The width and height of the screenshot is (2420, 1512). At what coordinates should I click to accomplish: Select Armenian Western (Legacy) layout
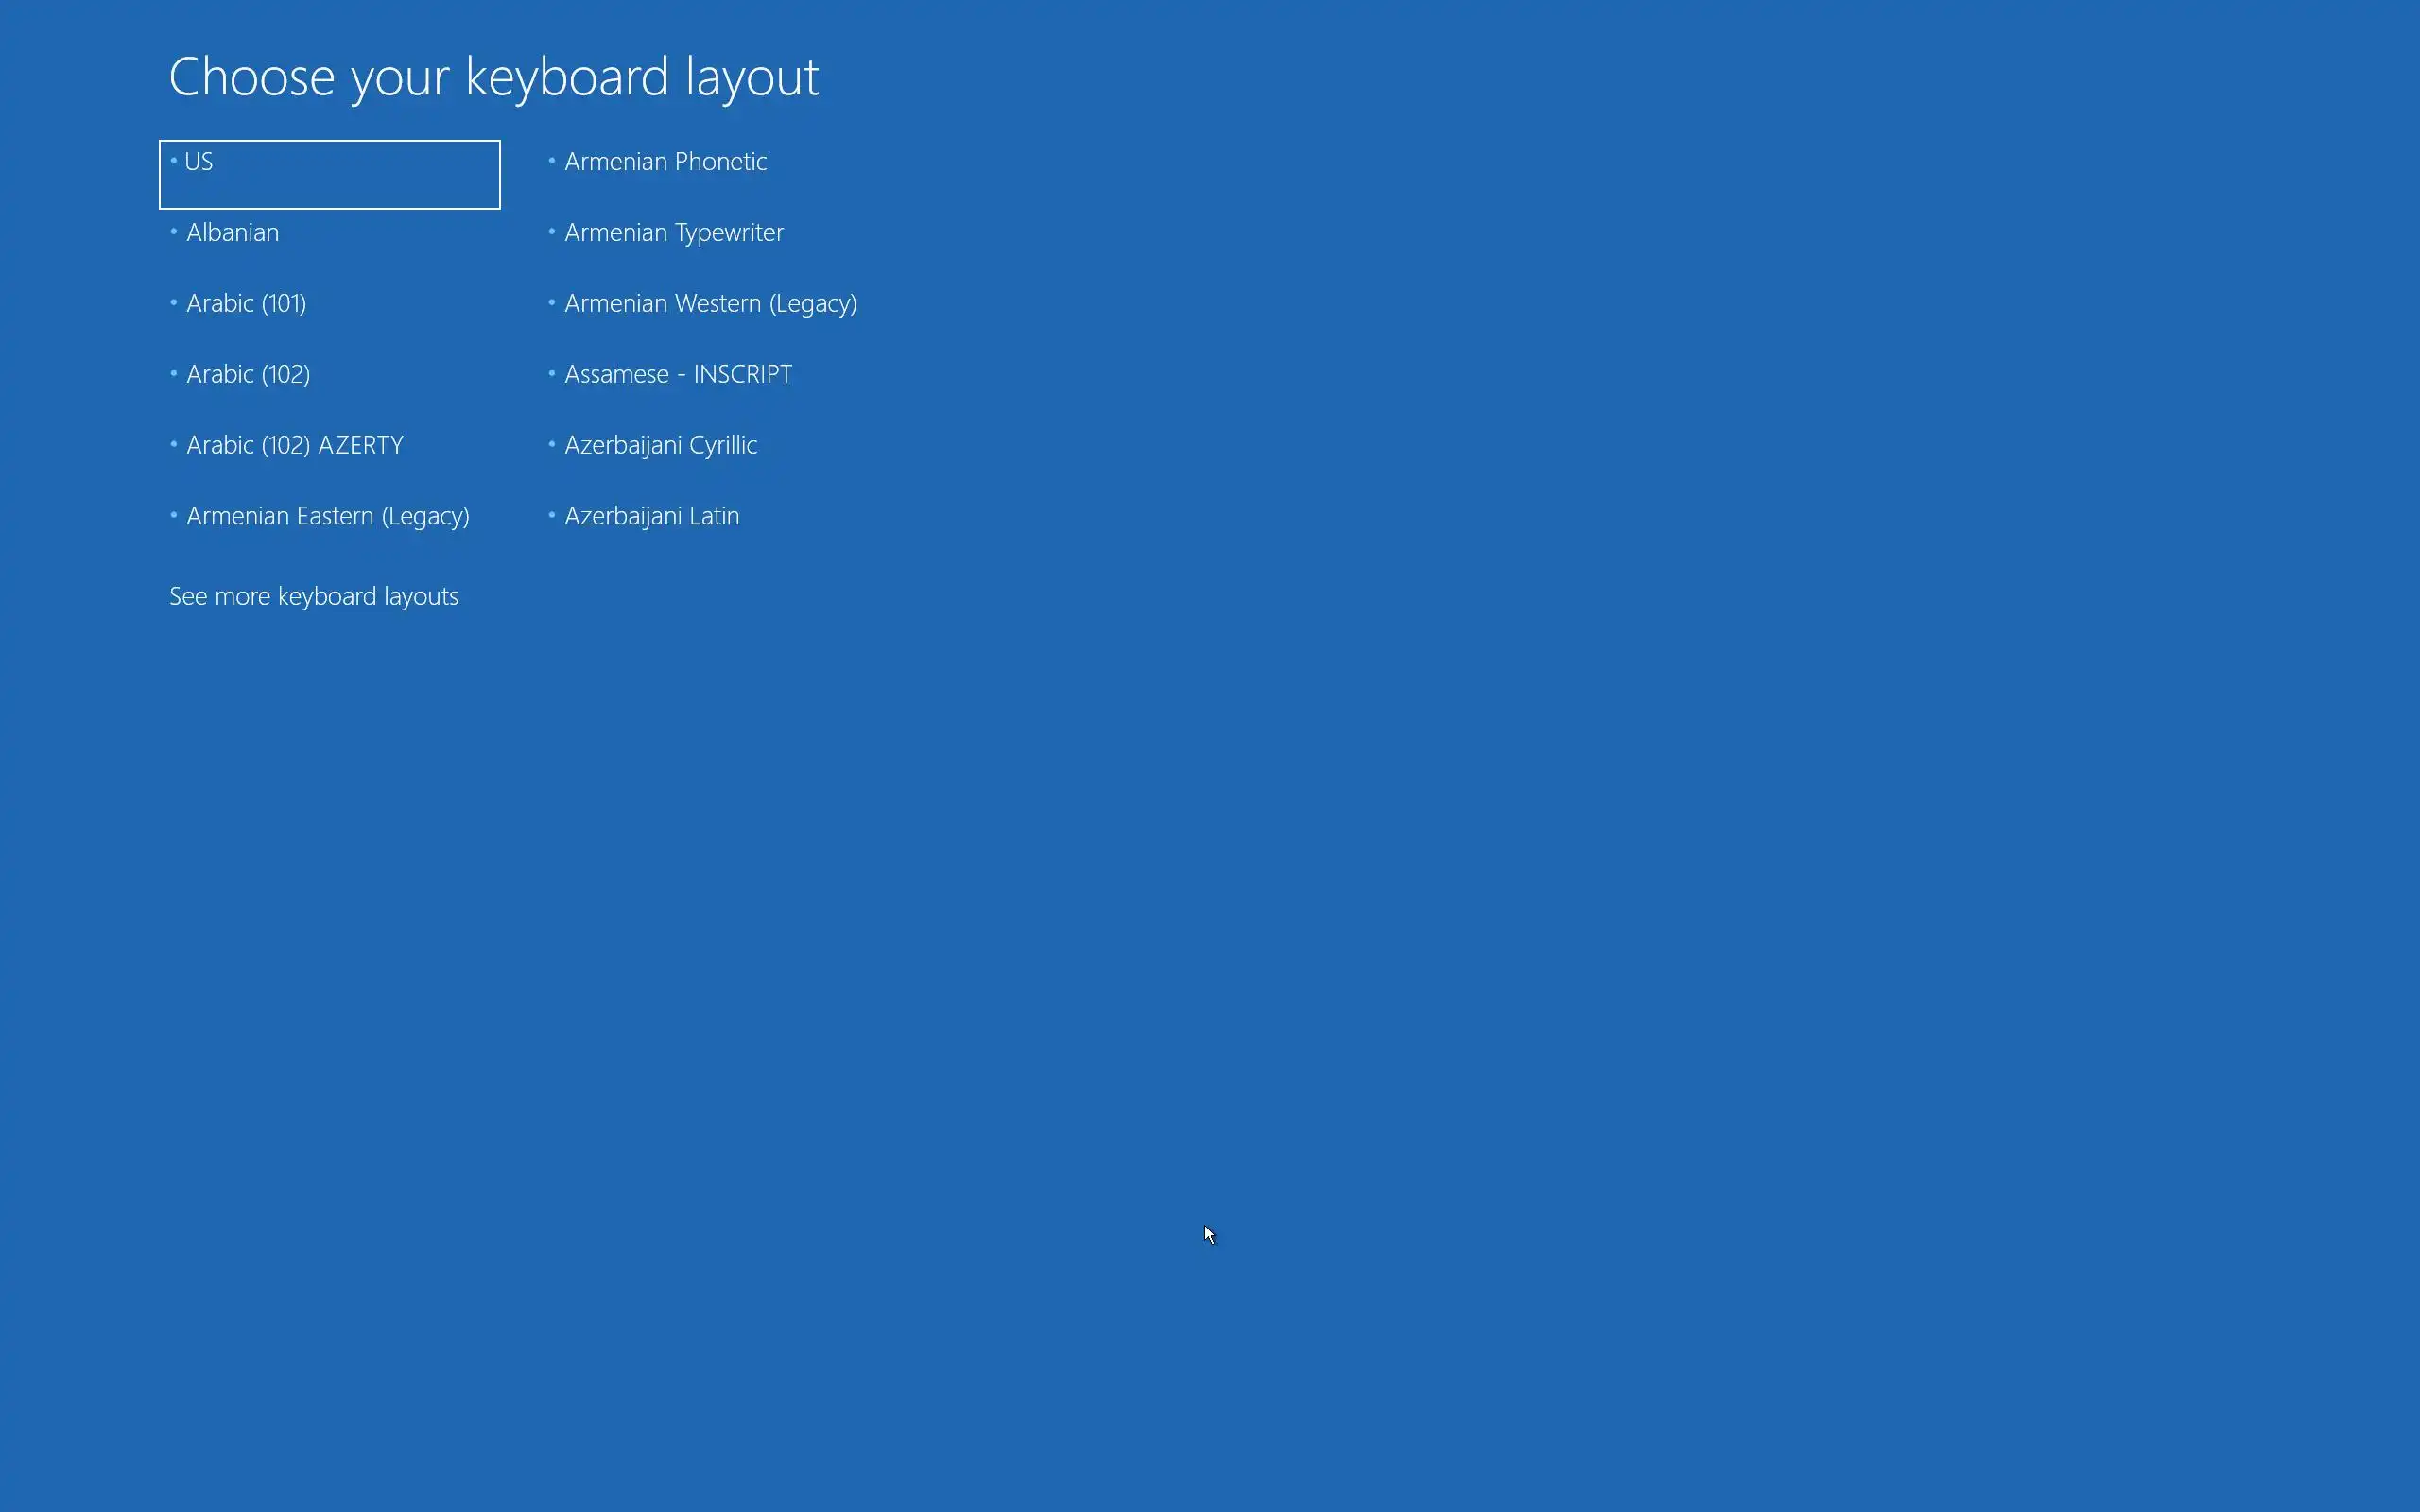pyautogui.click(x=710, y=304)
